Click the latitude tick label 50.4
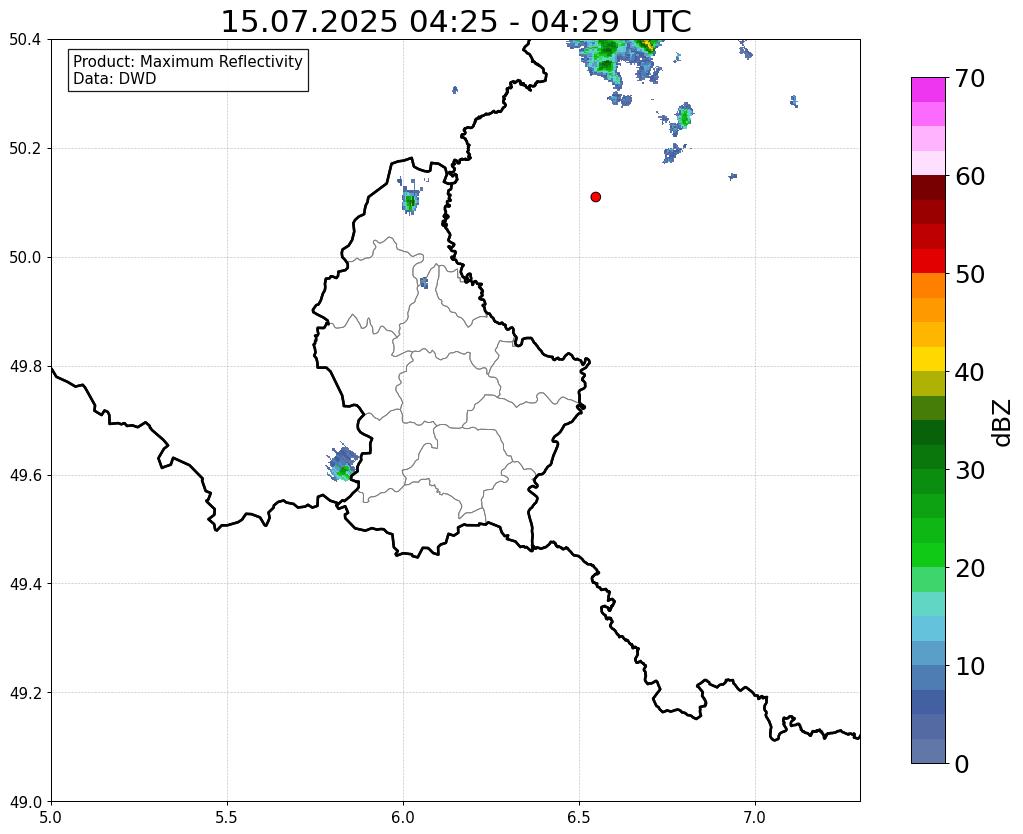The image size is (1023, 834). (25, 40)
